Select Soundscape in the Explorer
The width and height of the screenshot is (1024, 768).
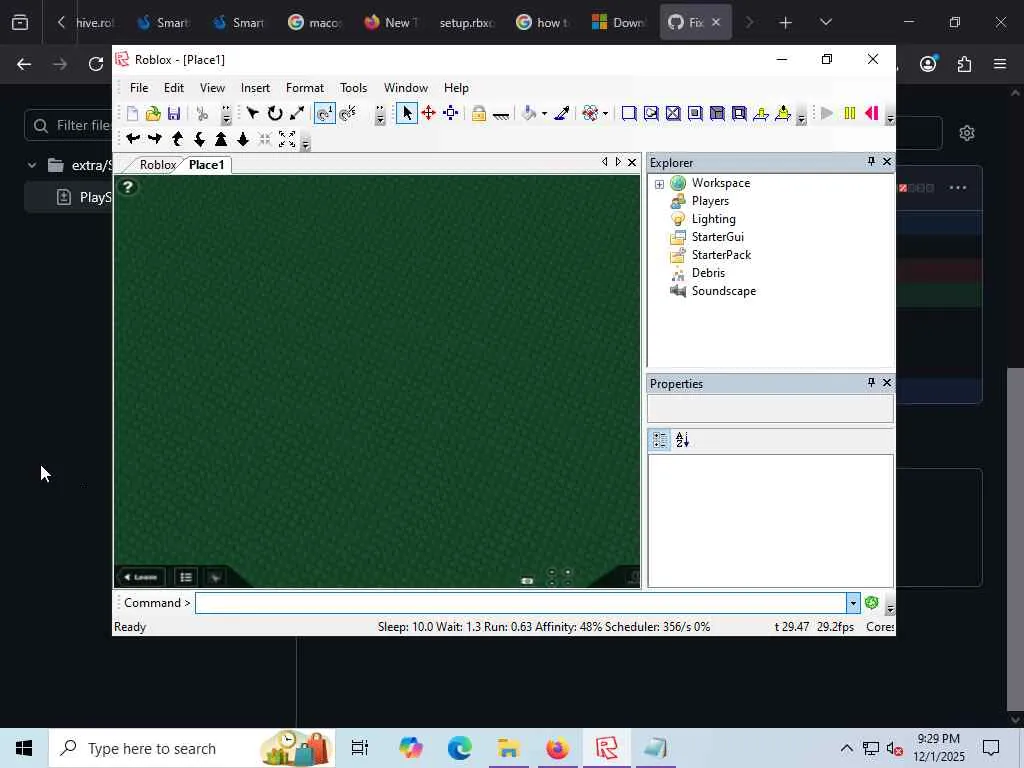[x=724, y=291]
